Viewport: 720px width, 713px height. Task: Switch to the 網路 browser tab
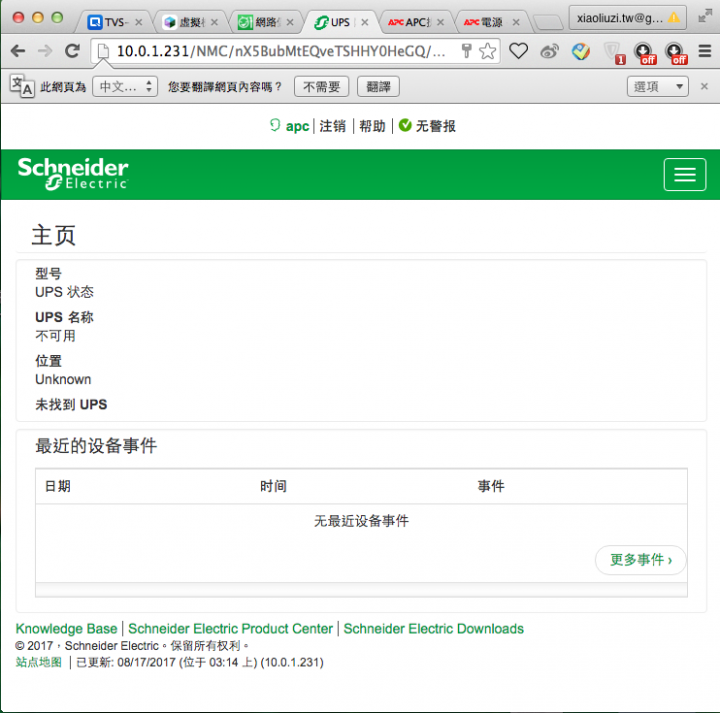(266, 22)
